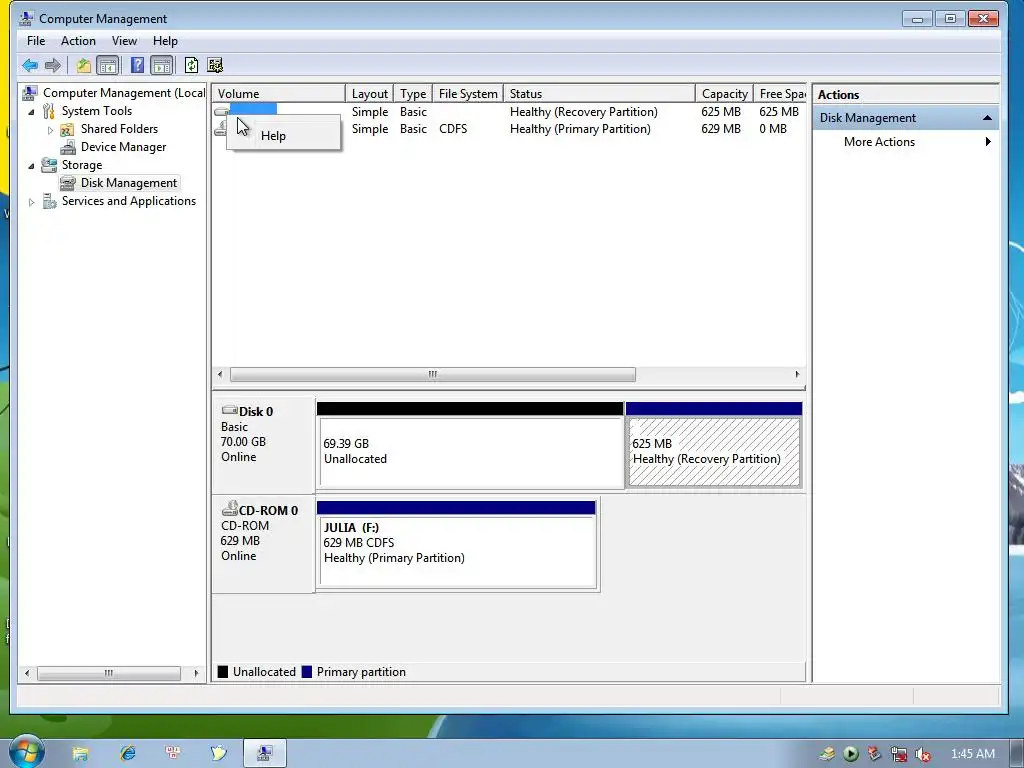
Task: Click the blue Primary partition legend swatch
Action: [x=306, y=672]
